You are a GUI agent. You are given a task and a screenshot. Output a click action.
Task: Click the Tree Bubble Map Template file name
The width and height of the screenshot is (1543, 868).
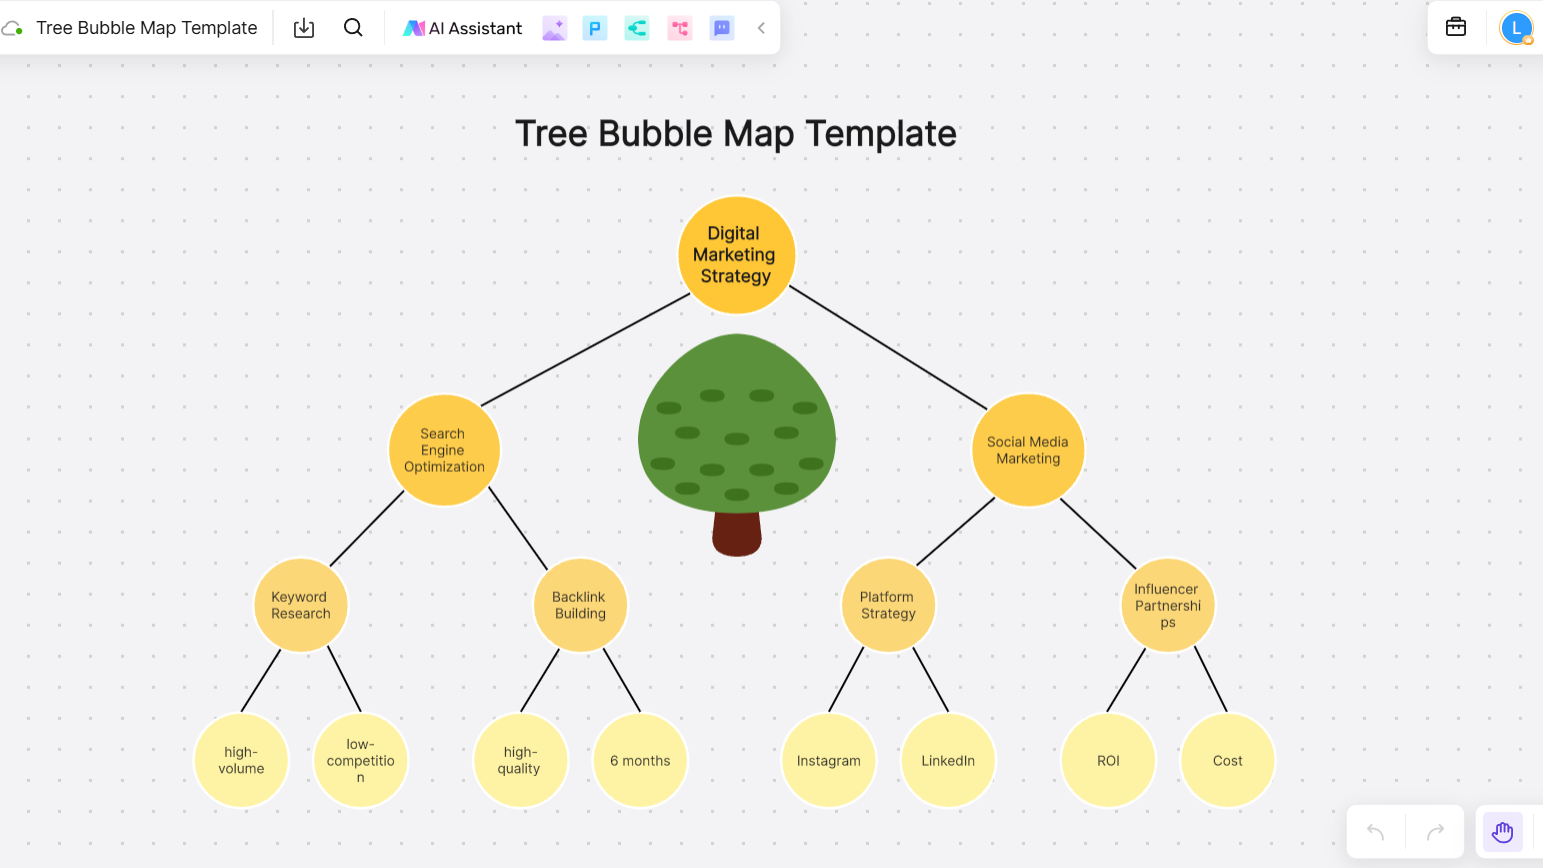[147, 28]
